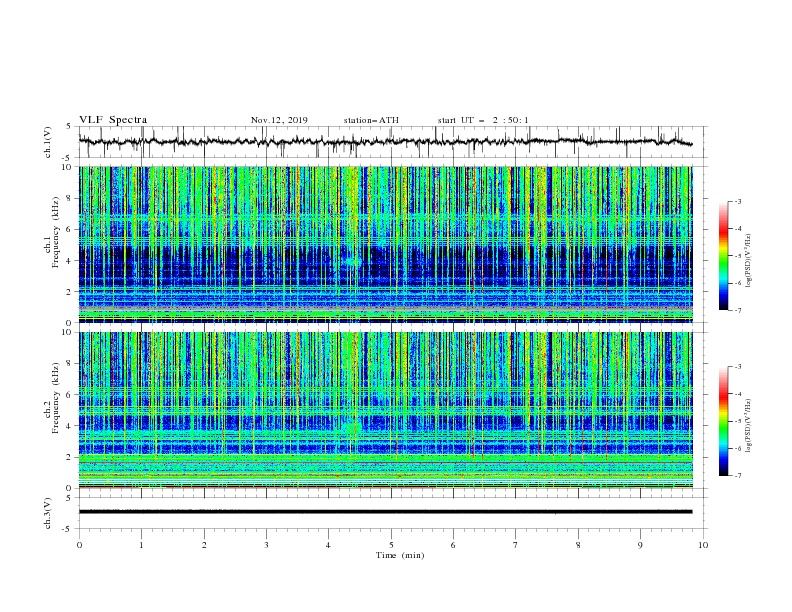This screenshot has width=792, height=612.
Task: Click the "Time (min)" axis title
Action: [x=400, y=555]
